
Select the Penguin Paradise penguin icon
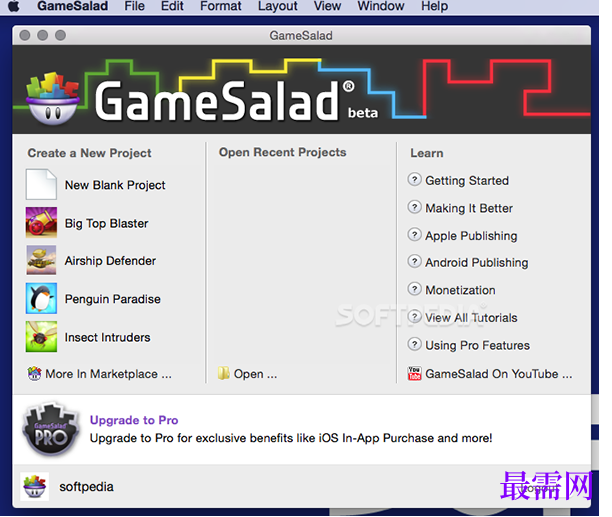tap(41, 298)
